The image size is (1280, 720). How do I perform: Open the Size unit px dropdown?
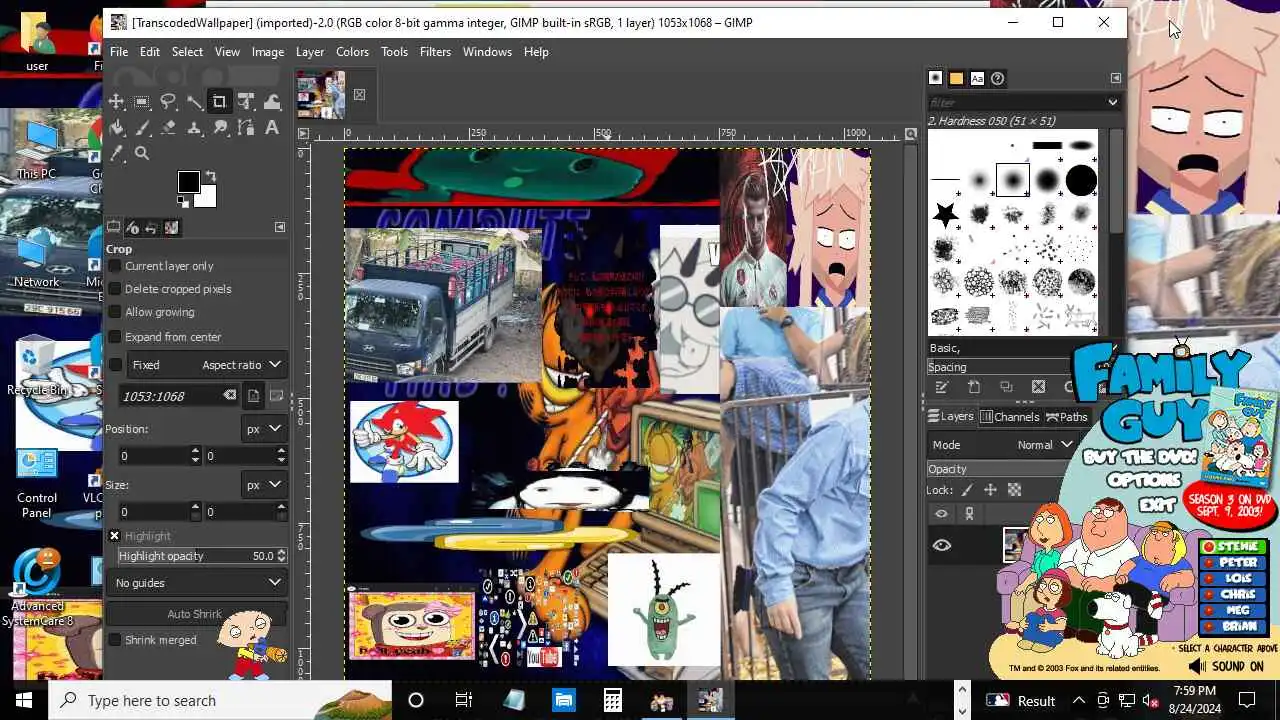click(264, 485)
